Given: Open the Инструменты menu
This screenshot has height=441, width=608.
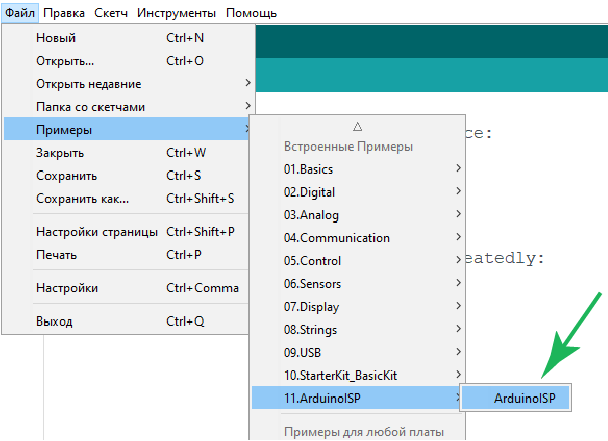Looking at the screenshot, I should click(176, 13).
